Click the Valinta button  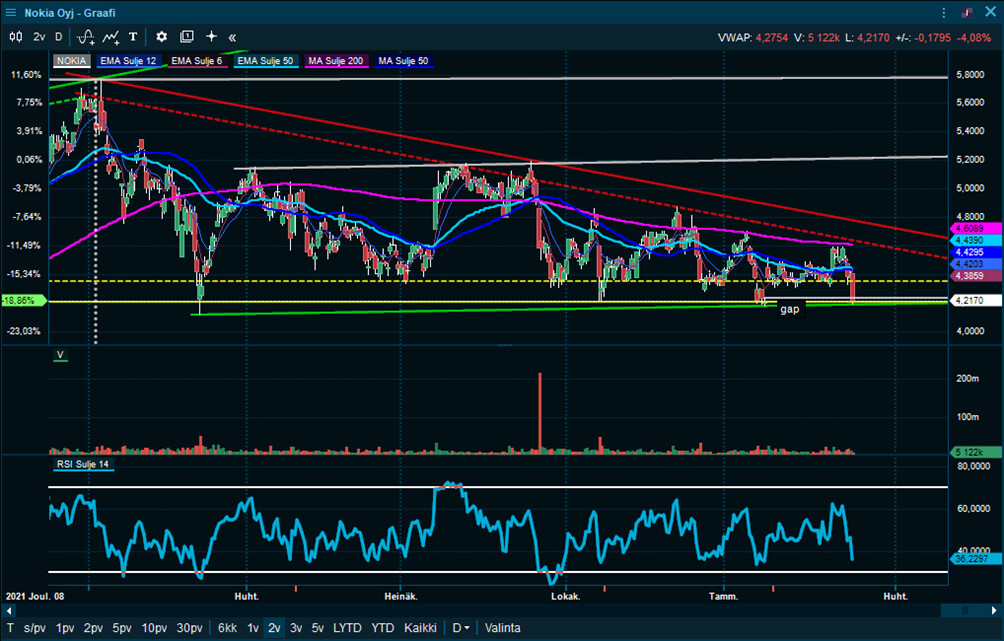click(x=502, y=628)
